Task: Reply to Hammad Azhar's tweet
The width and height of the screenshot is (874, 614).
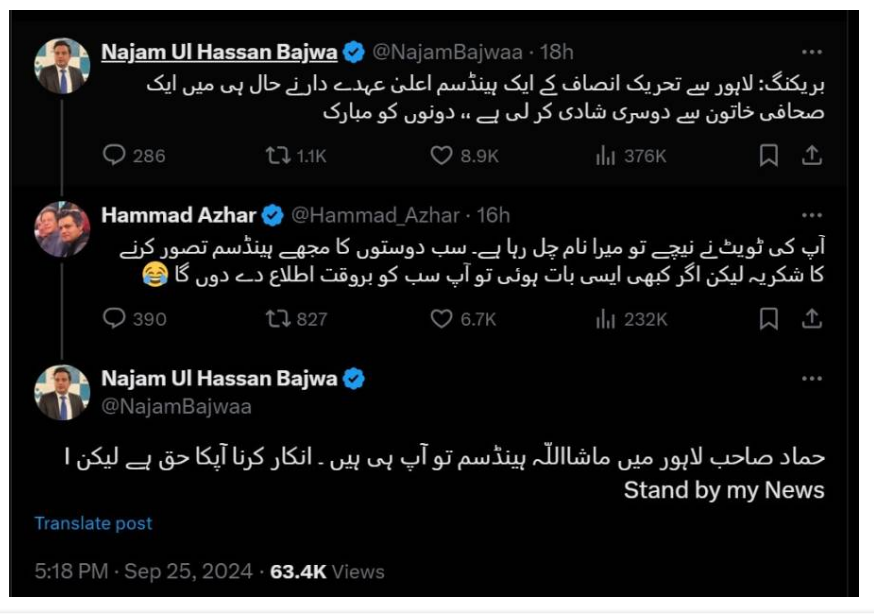Action: coord(116,319)
